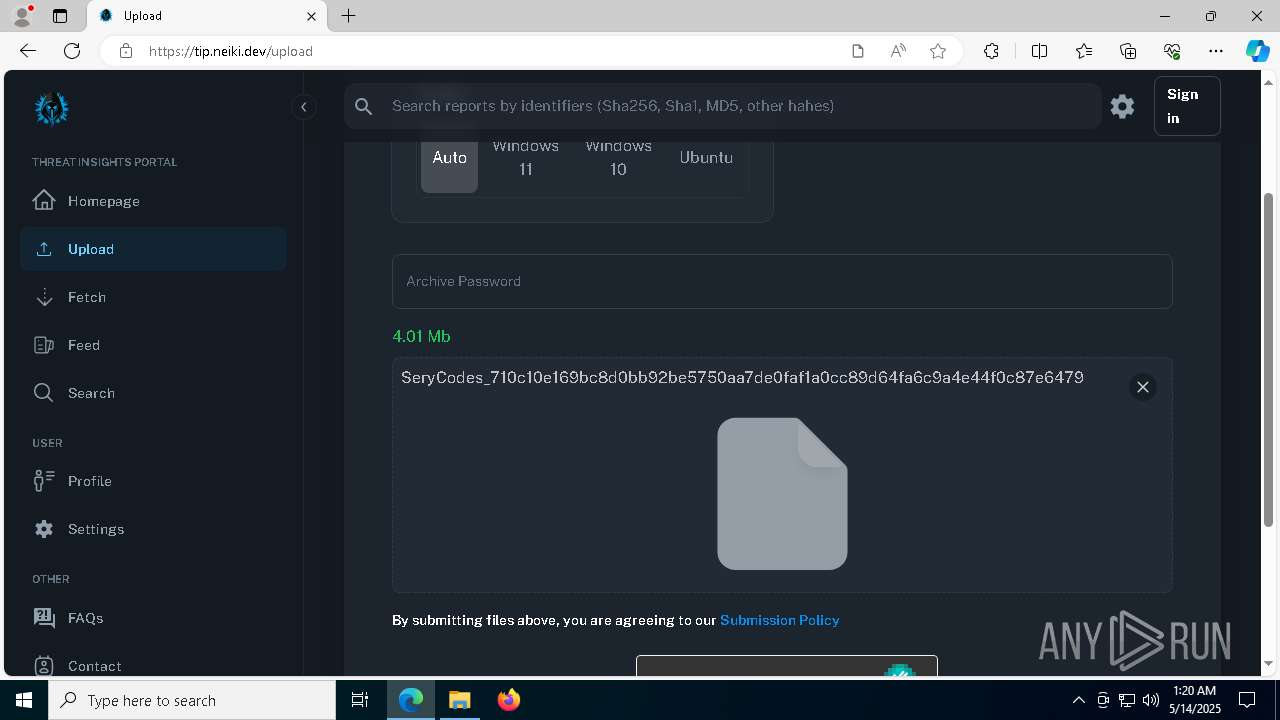Click the Feed newspaper icon
The image size is (1280, 720).
coord(44,345)
